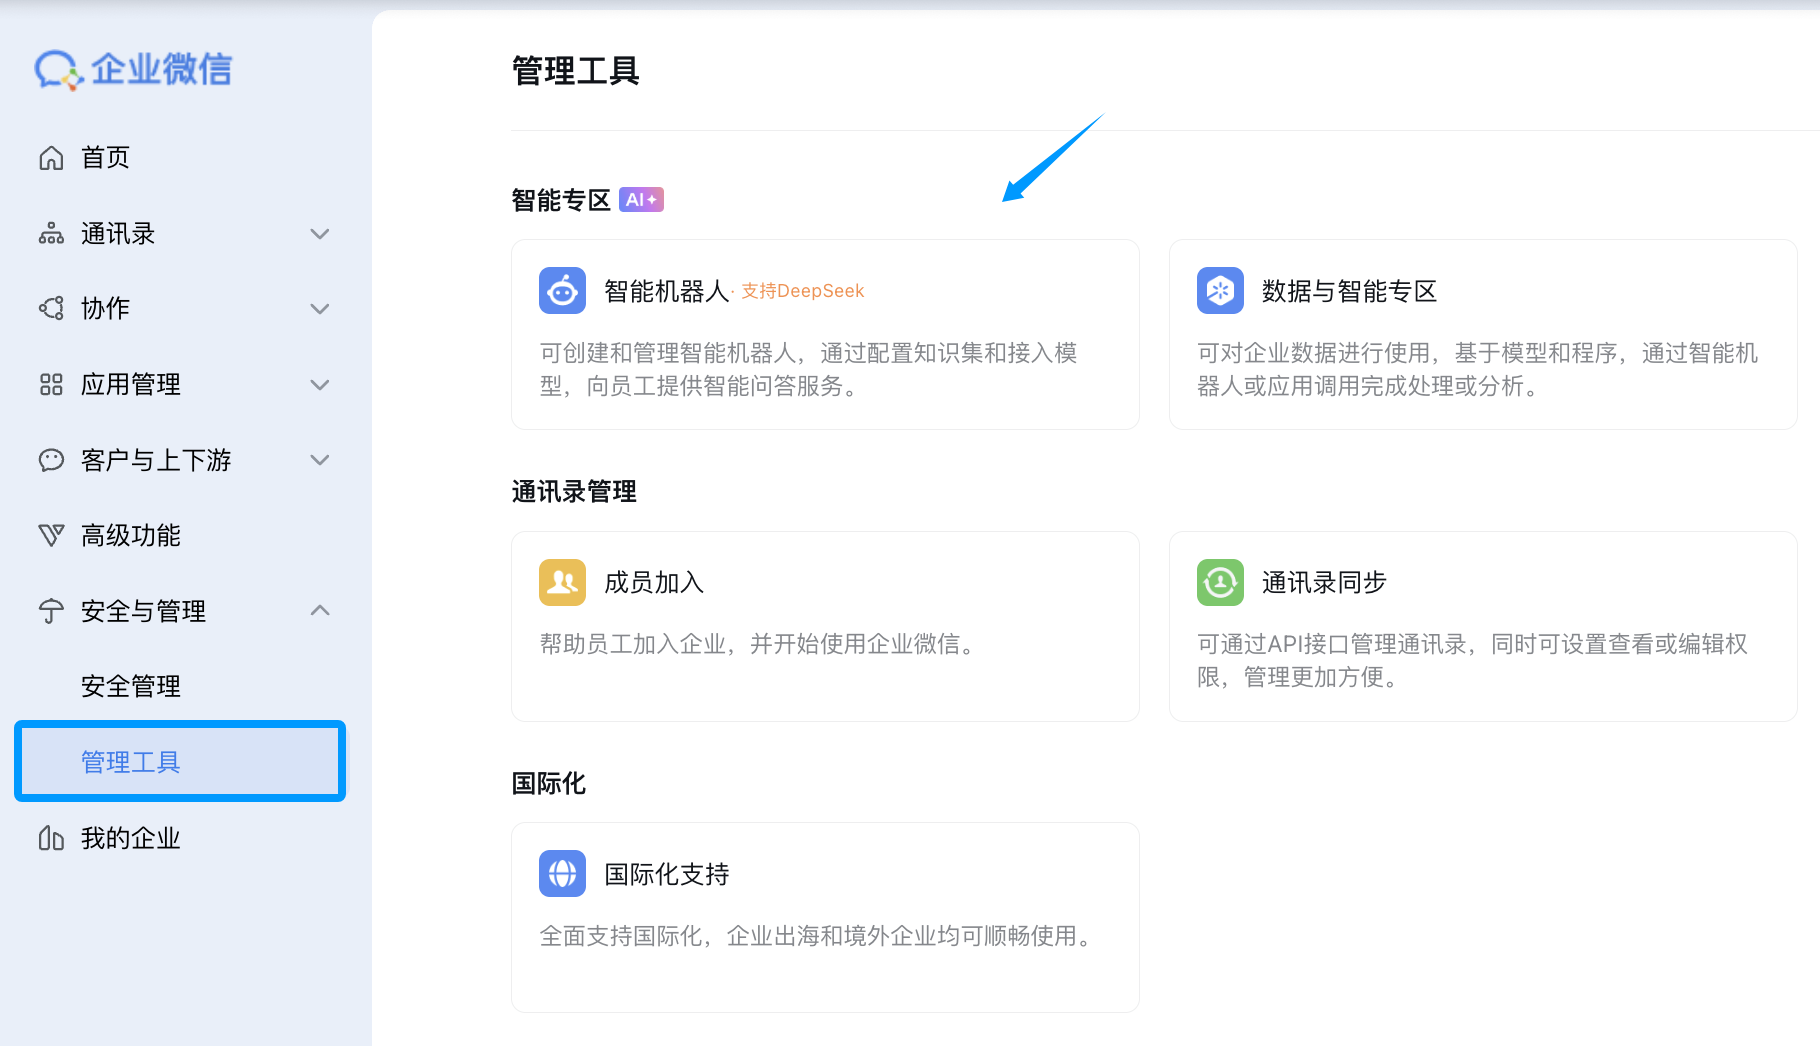Image resolution: width=1820 pixels, height=1046 pixels.
Task: Open the 首页 home icon
Action: [x=50, y=157]
